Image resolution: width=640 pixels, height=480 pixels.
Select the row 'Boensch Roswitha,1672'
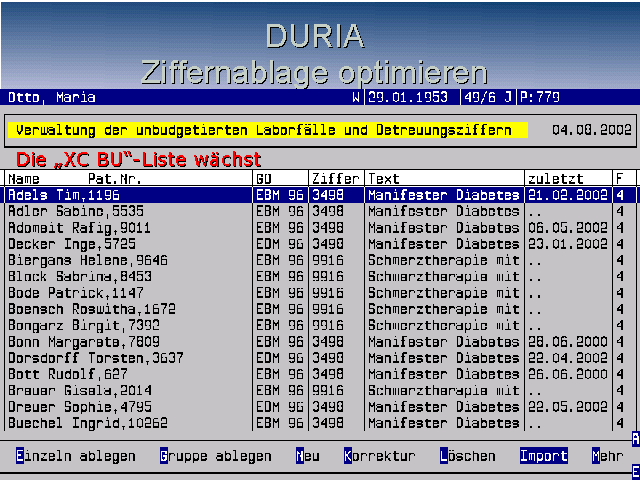pyautogui.click(x=320, y=309)
